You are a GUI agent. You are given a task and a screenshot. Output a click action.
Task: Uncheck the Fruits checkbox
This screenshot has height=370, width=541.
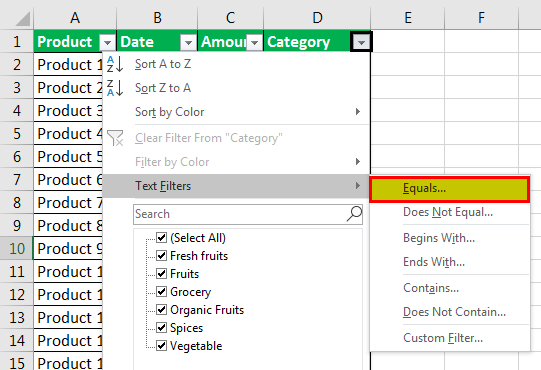pyautogui.click(x=161, y=273)
